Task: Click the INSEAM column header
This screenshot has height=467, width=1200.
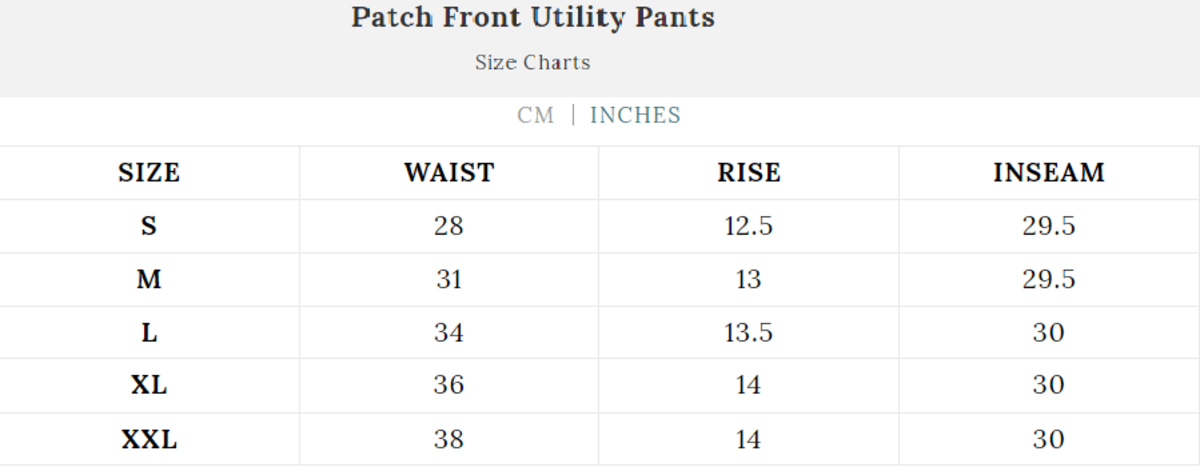Action: coord(1049,173)
